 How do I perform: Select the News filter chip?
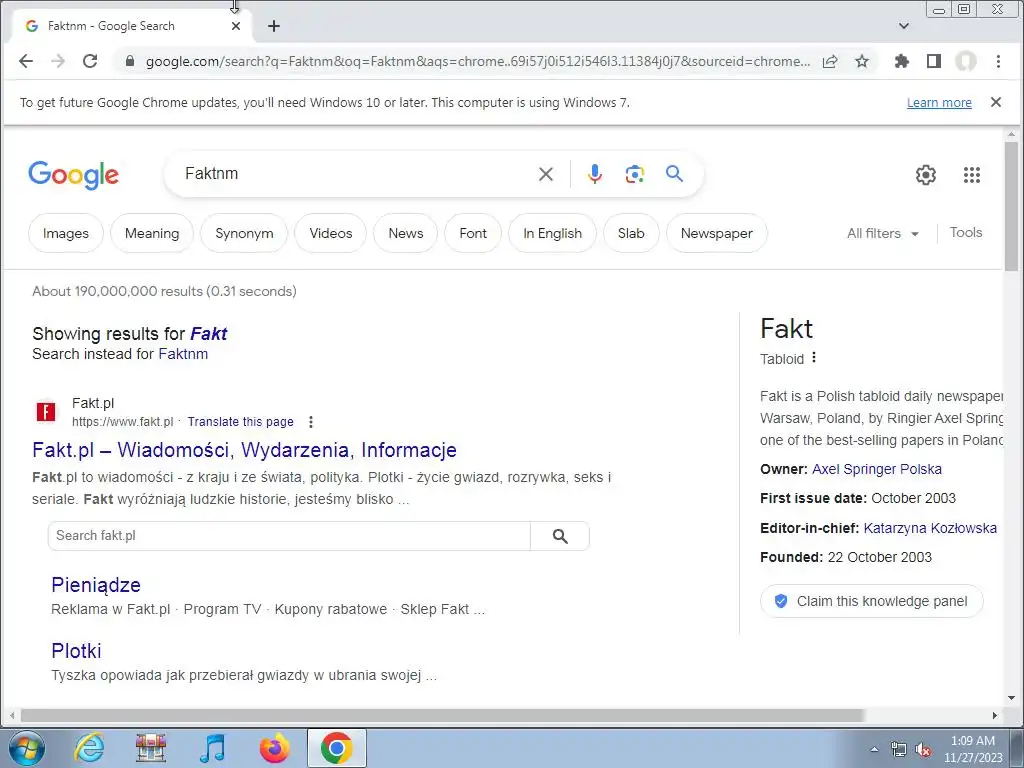pos(406,233)
